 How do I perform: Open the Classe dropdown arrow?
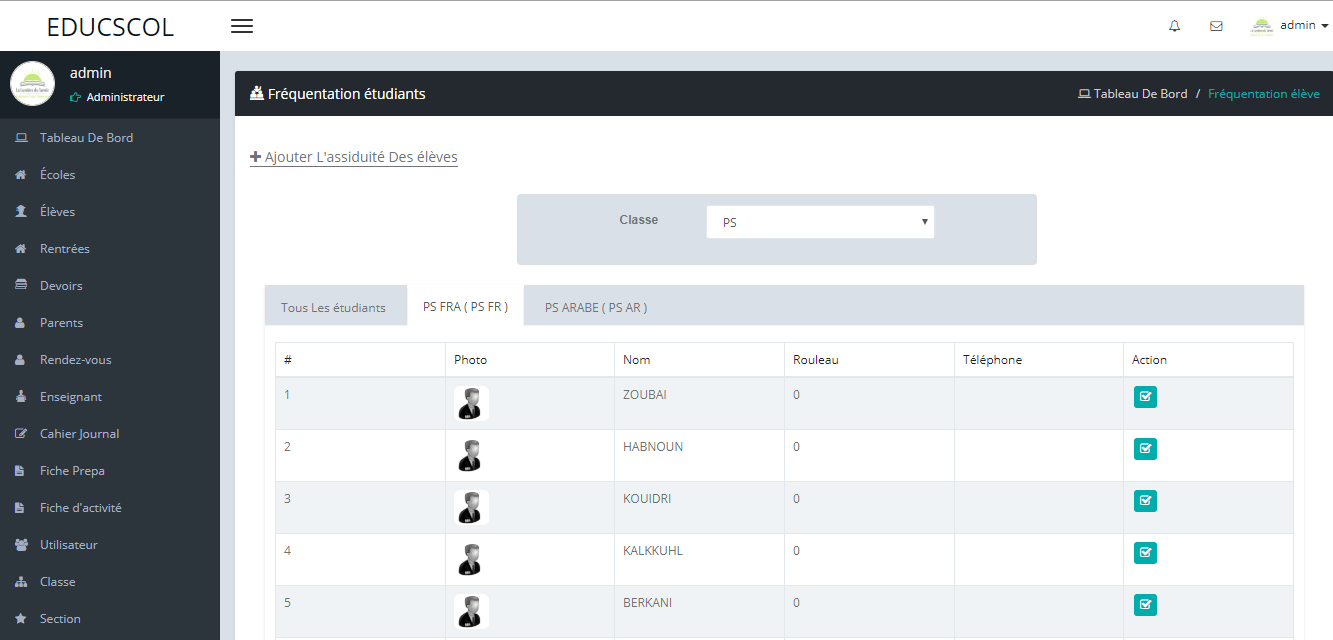[x=924, y=221]
